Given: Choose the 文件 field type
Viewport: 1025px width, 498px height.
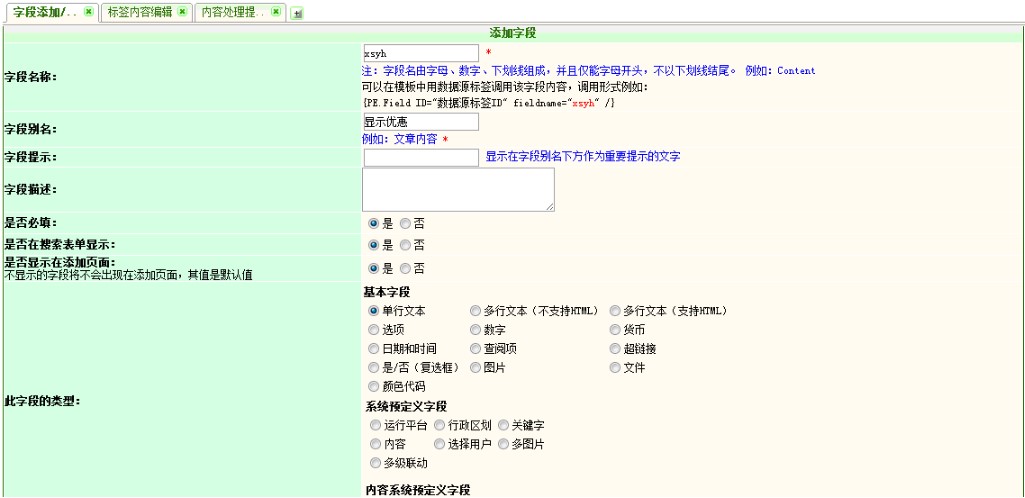Looking at the screenshot, I should click(614, 367).
